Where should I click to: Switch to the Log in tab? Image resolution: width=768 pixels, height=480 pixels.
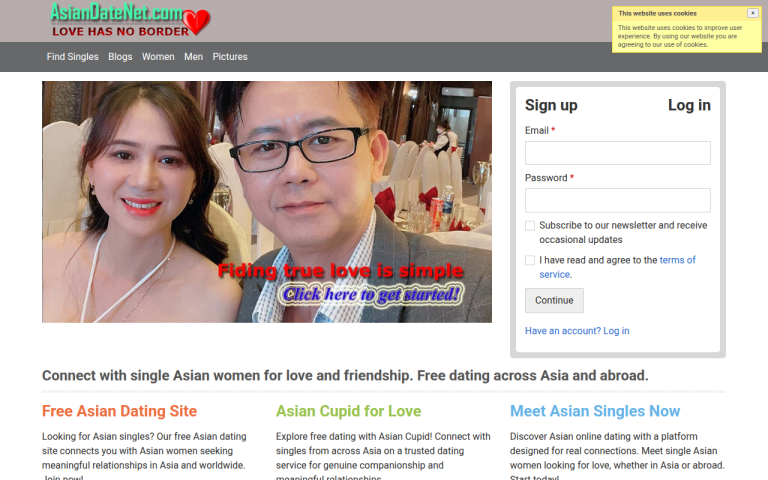click(689, 105)
